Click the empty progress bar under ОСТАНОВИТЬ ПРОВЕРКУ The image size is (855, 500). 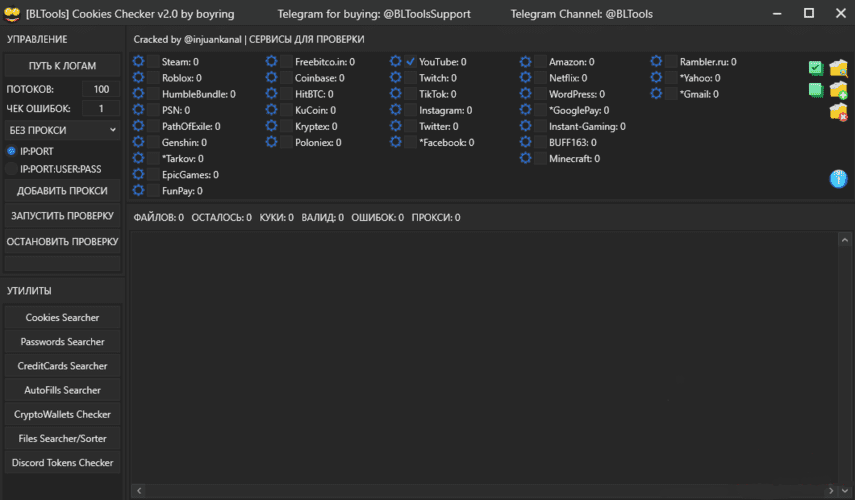(x=62, y=263)
